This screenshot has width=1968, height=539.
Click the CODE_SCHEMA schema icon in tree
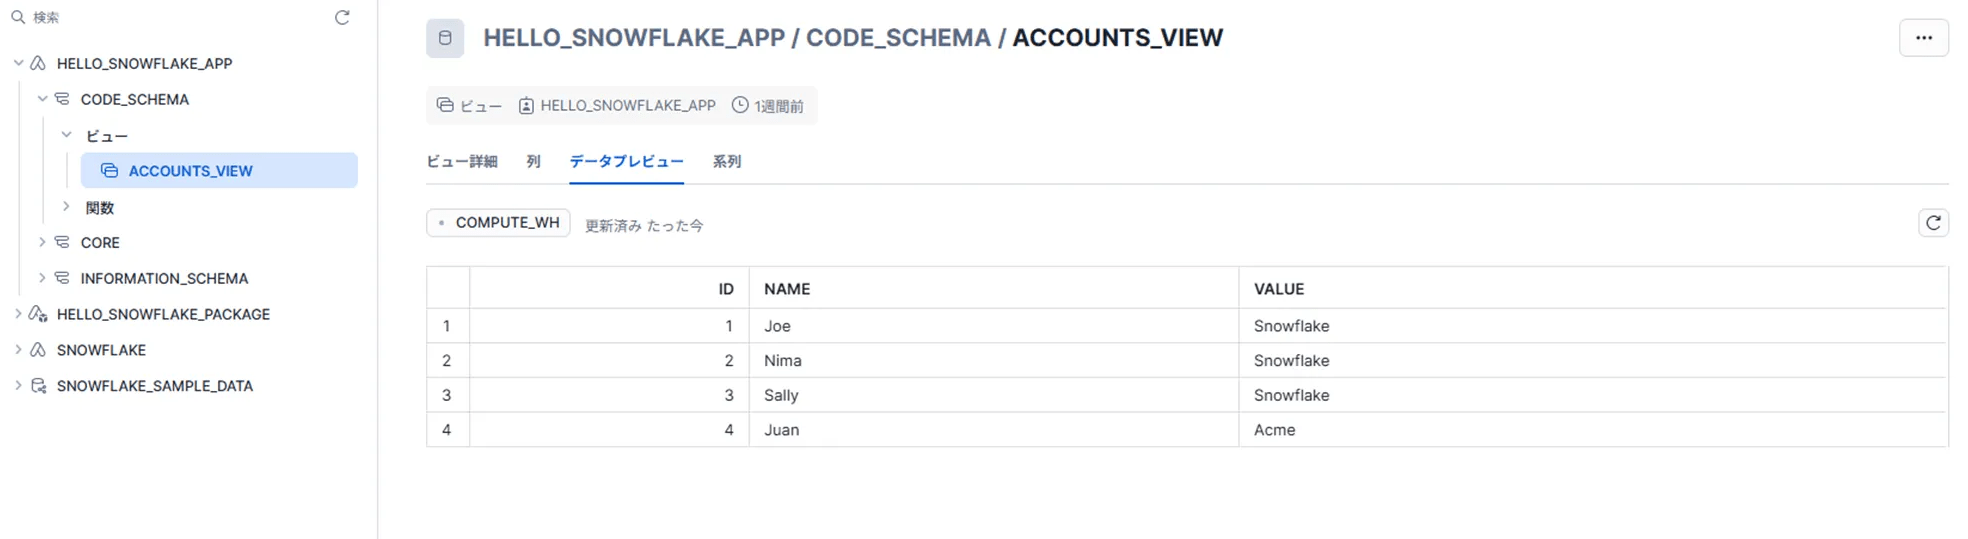click(x=62, y=99)
